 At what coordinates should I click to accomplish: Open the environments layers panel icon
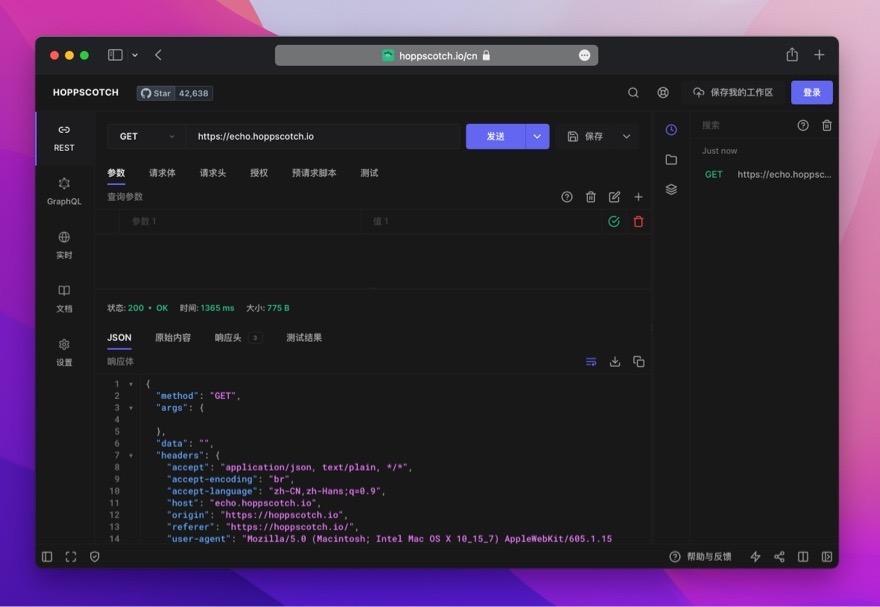click(x=671, y=189)
